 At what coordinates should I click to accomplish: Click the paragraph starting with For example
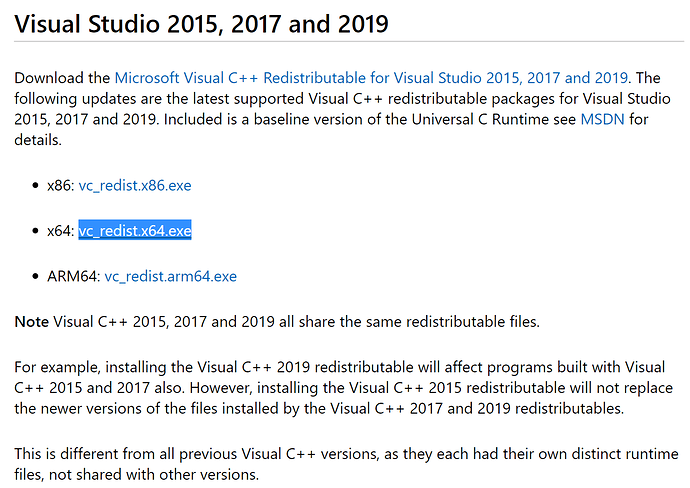tap(340, 386)
